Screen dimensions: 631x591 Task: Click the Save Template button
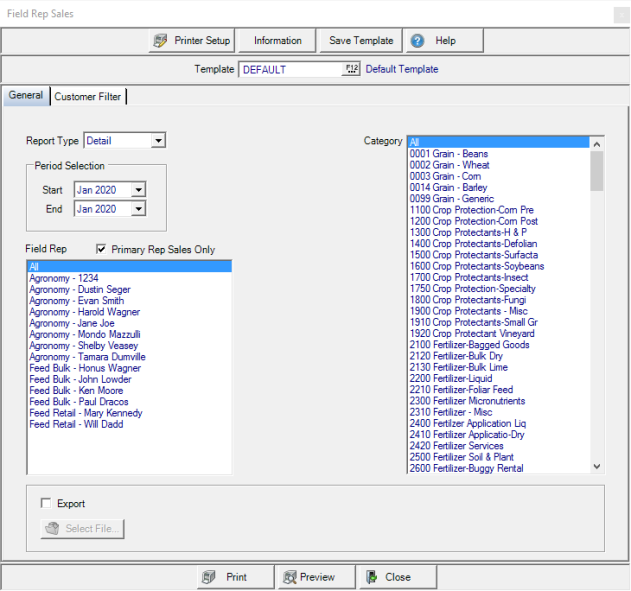360,41
